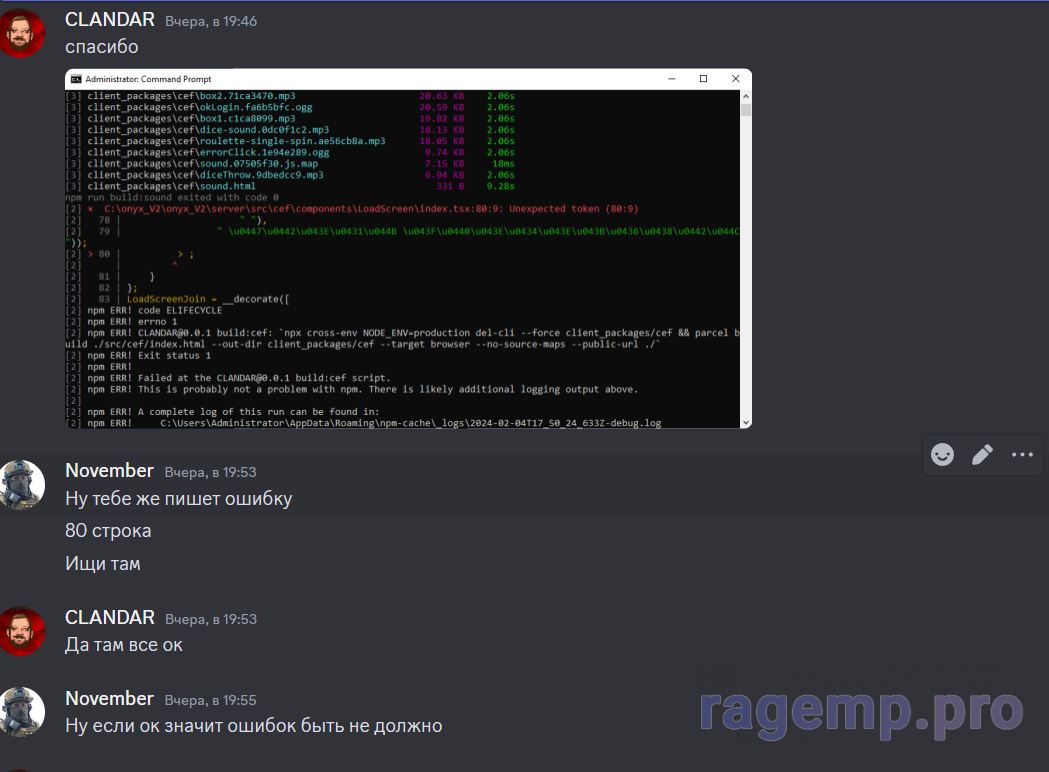Click CLANDAR's avatar beside "спасибо" message
Image resolution: width=1049 pixels, height=772 pixels.
coord(22,34)
